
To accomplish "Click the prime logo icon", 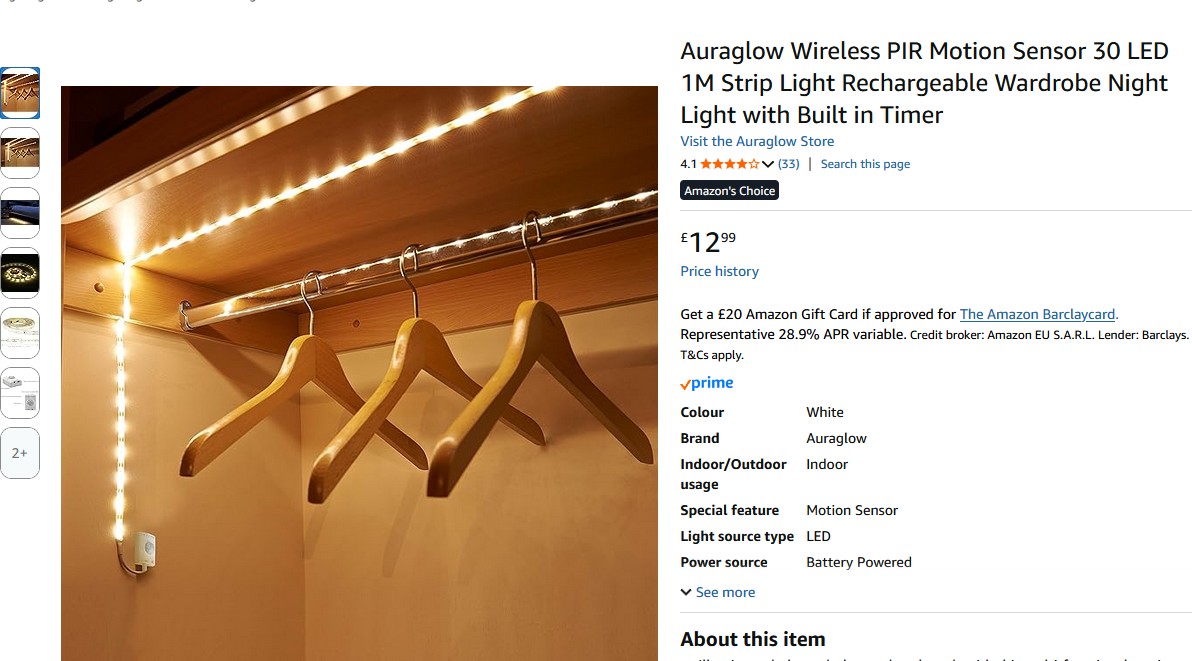I will [707, 383].
